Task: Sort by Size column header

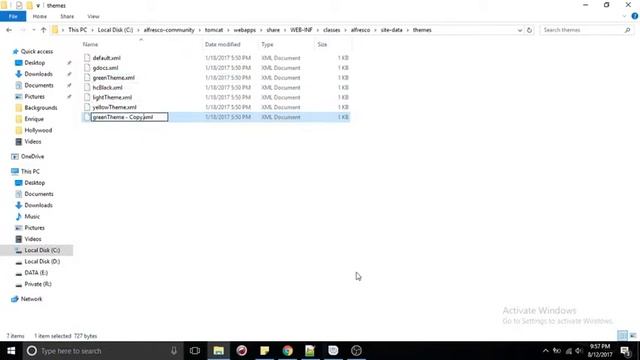Action: [x=322, y=44]
